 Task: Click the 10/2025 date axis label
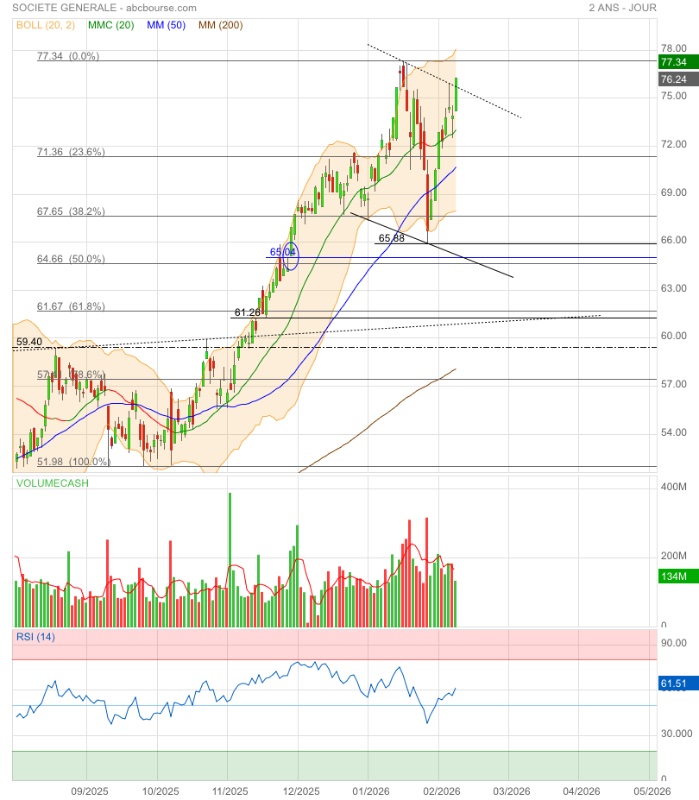[160, 791]
